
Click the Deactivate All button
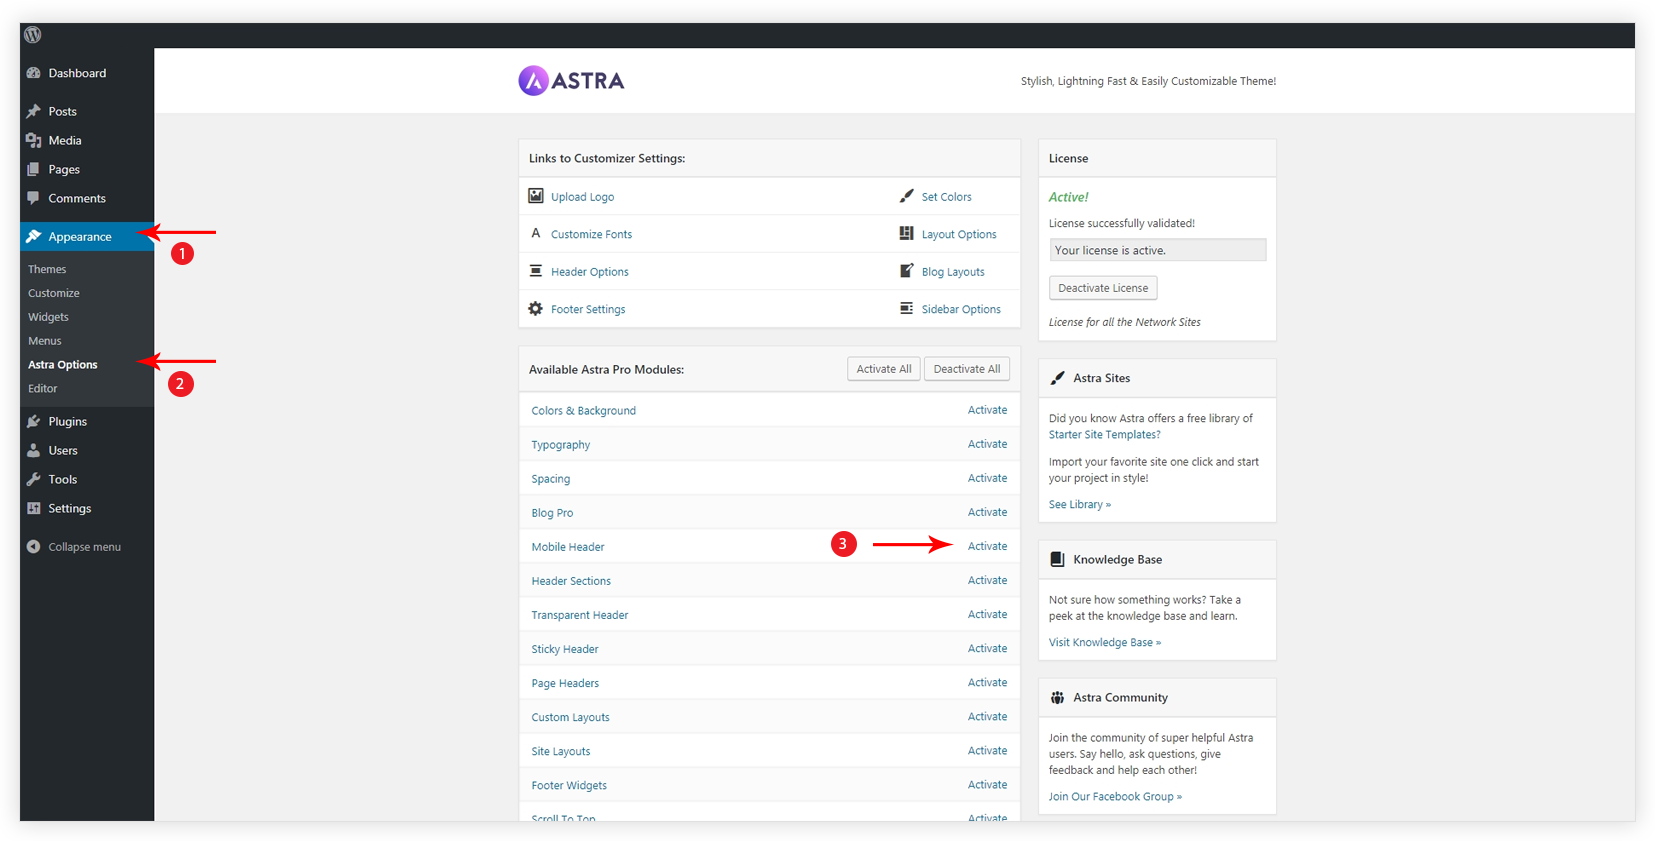967,369
